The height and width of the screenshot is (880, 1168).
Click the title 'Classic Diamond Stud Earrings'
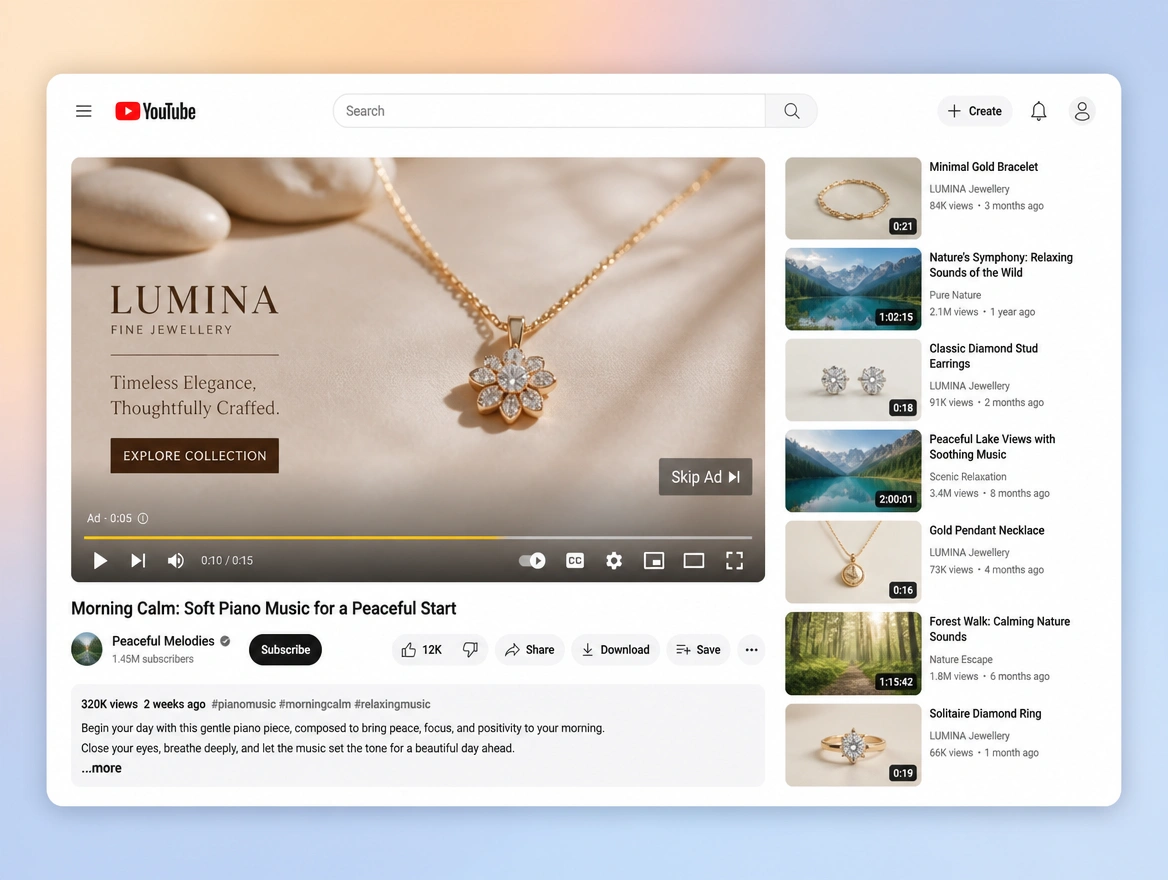coord(983,355)
